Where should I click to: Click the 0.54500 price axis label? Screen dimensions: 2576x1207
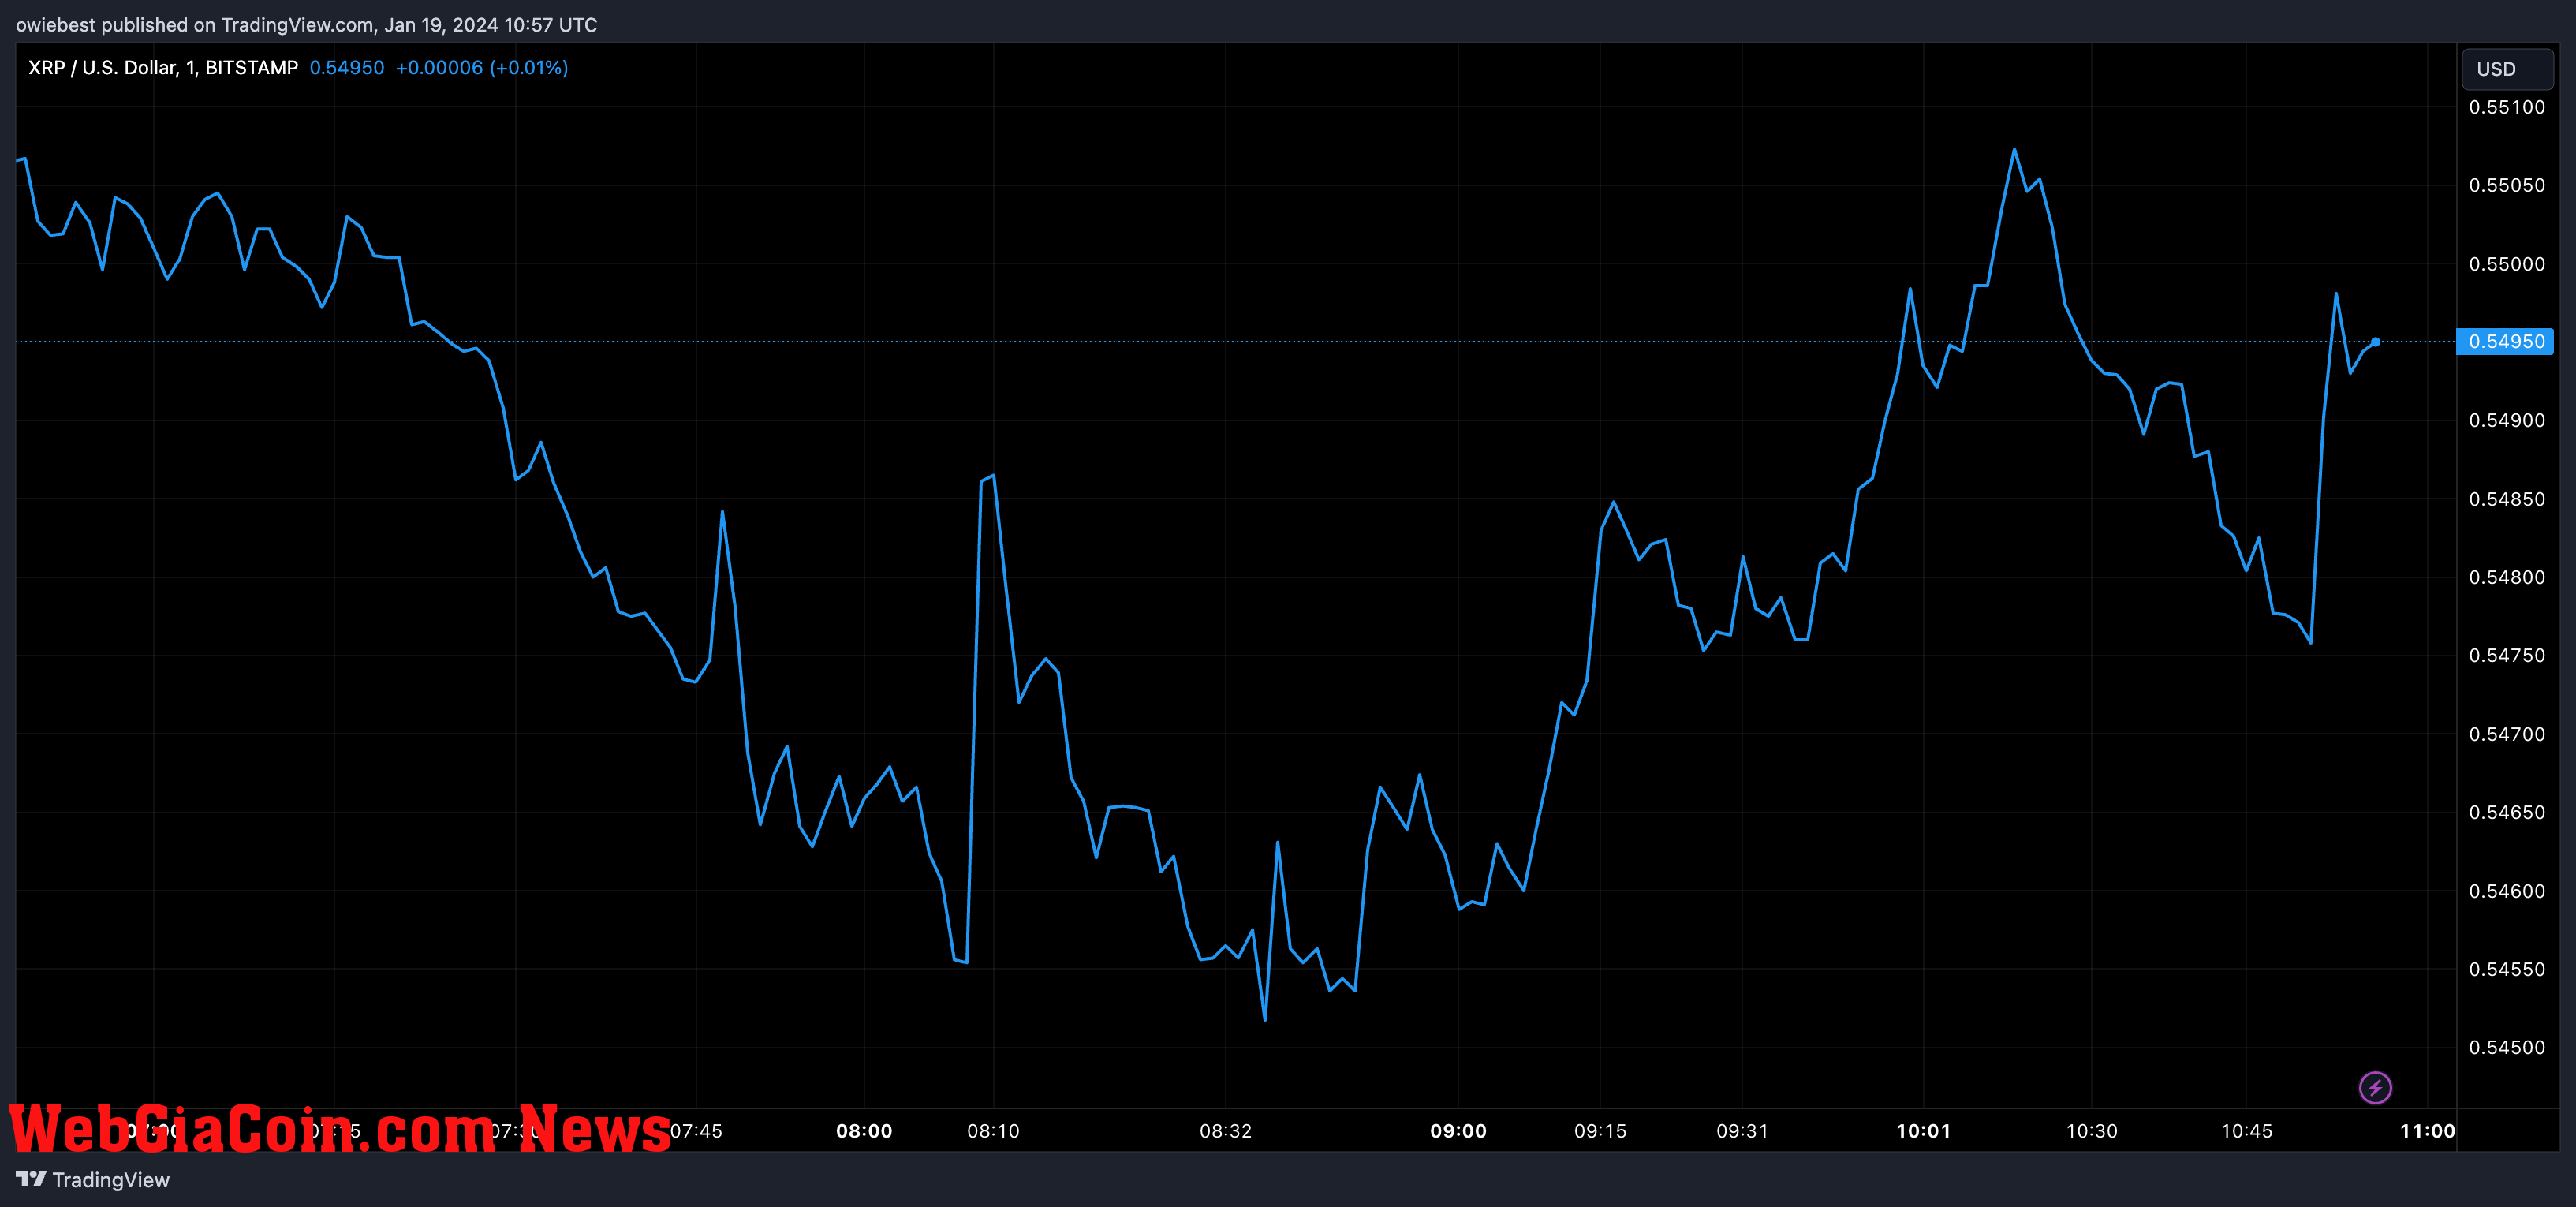click(2507, 1047)
